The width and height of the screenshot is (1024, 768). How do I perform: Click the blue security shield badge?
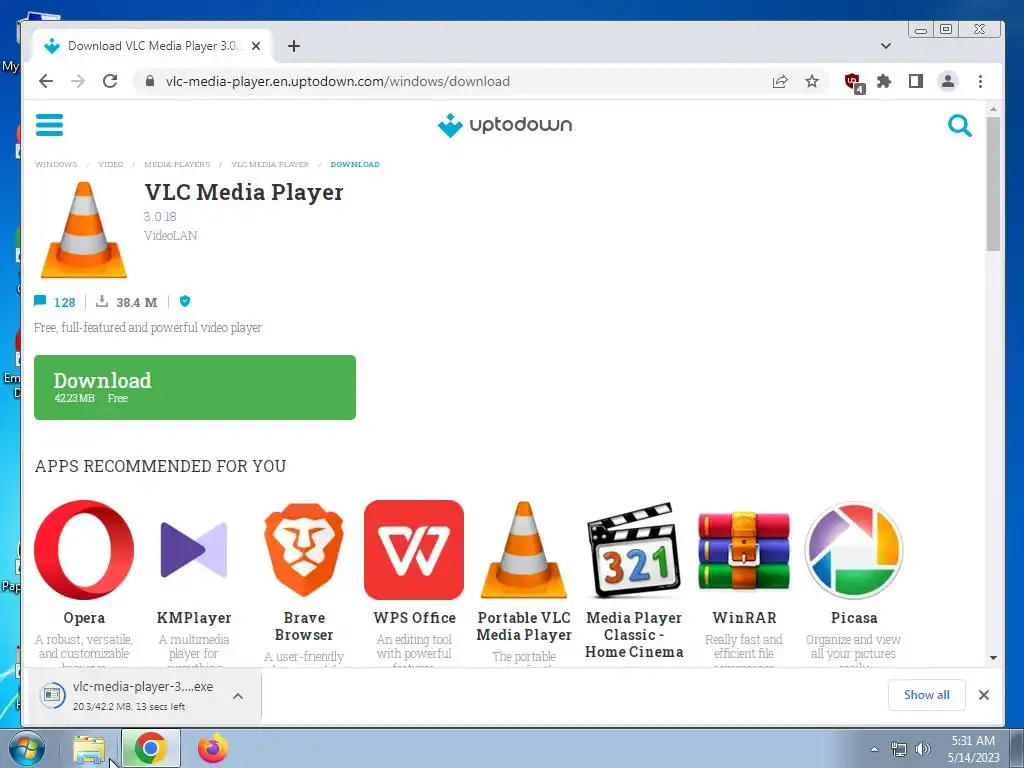(x=185, y=301)
